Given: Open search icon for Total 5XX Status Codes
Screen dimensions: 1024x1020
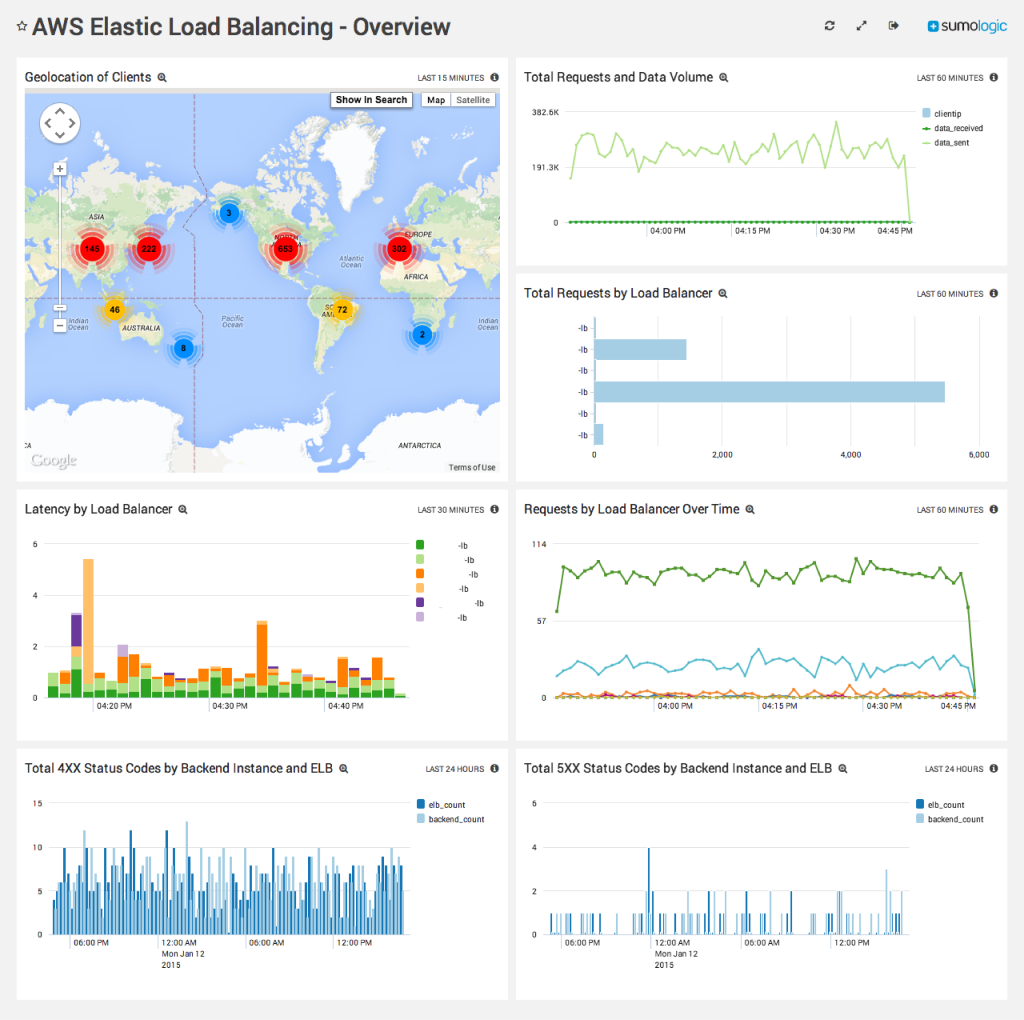Looking at the screenshot, I should pyautogui.click(x=842, y=769).
